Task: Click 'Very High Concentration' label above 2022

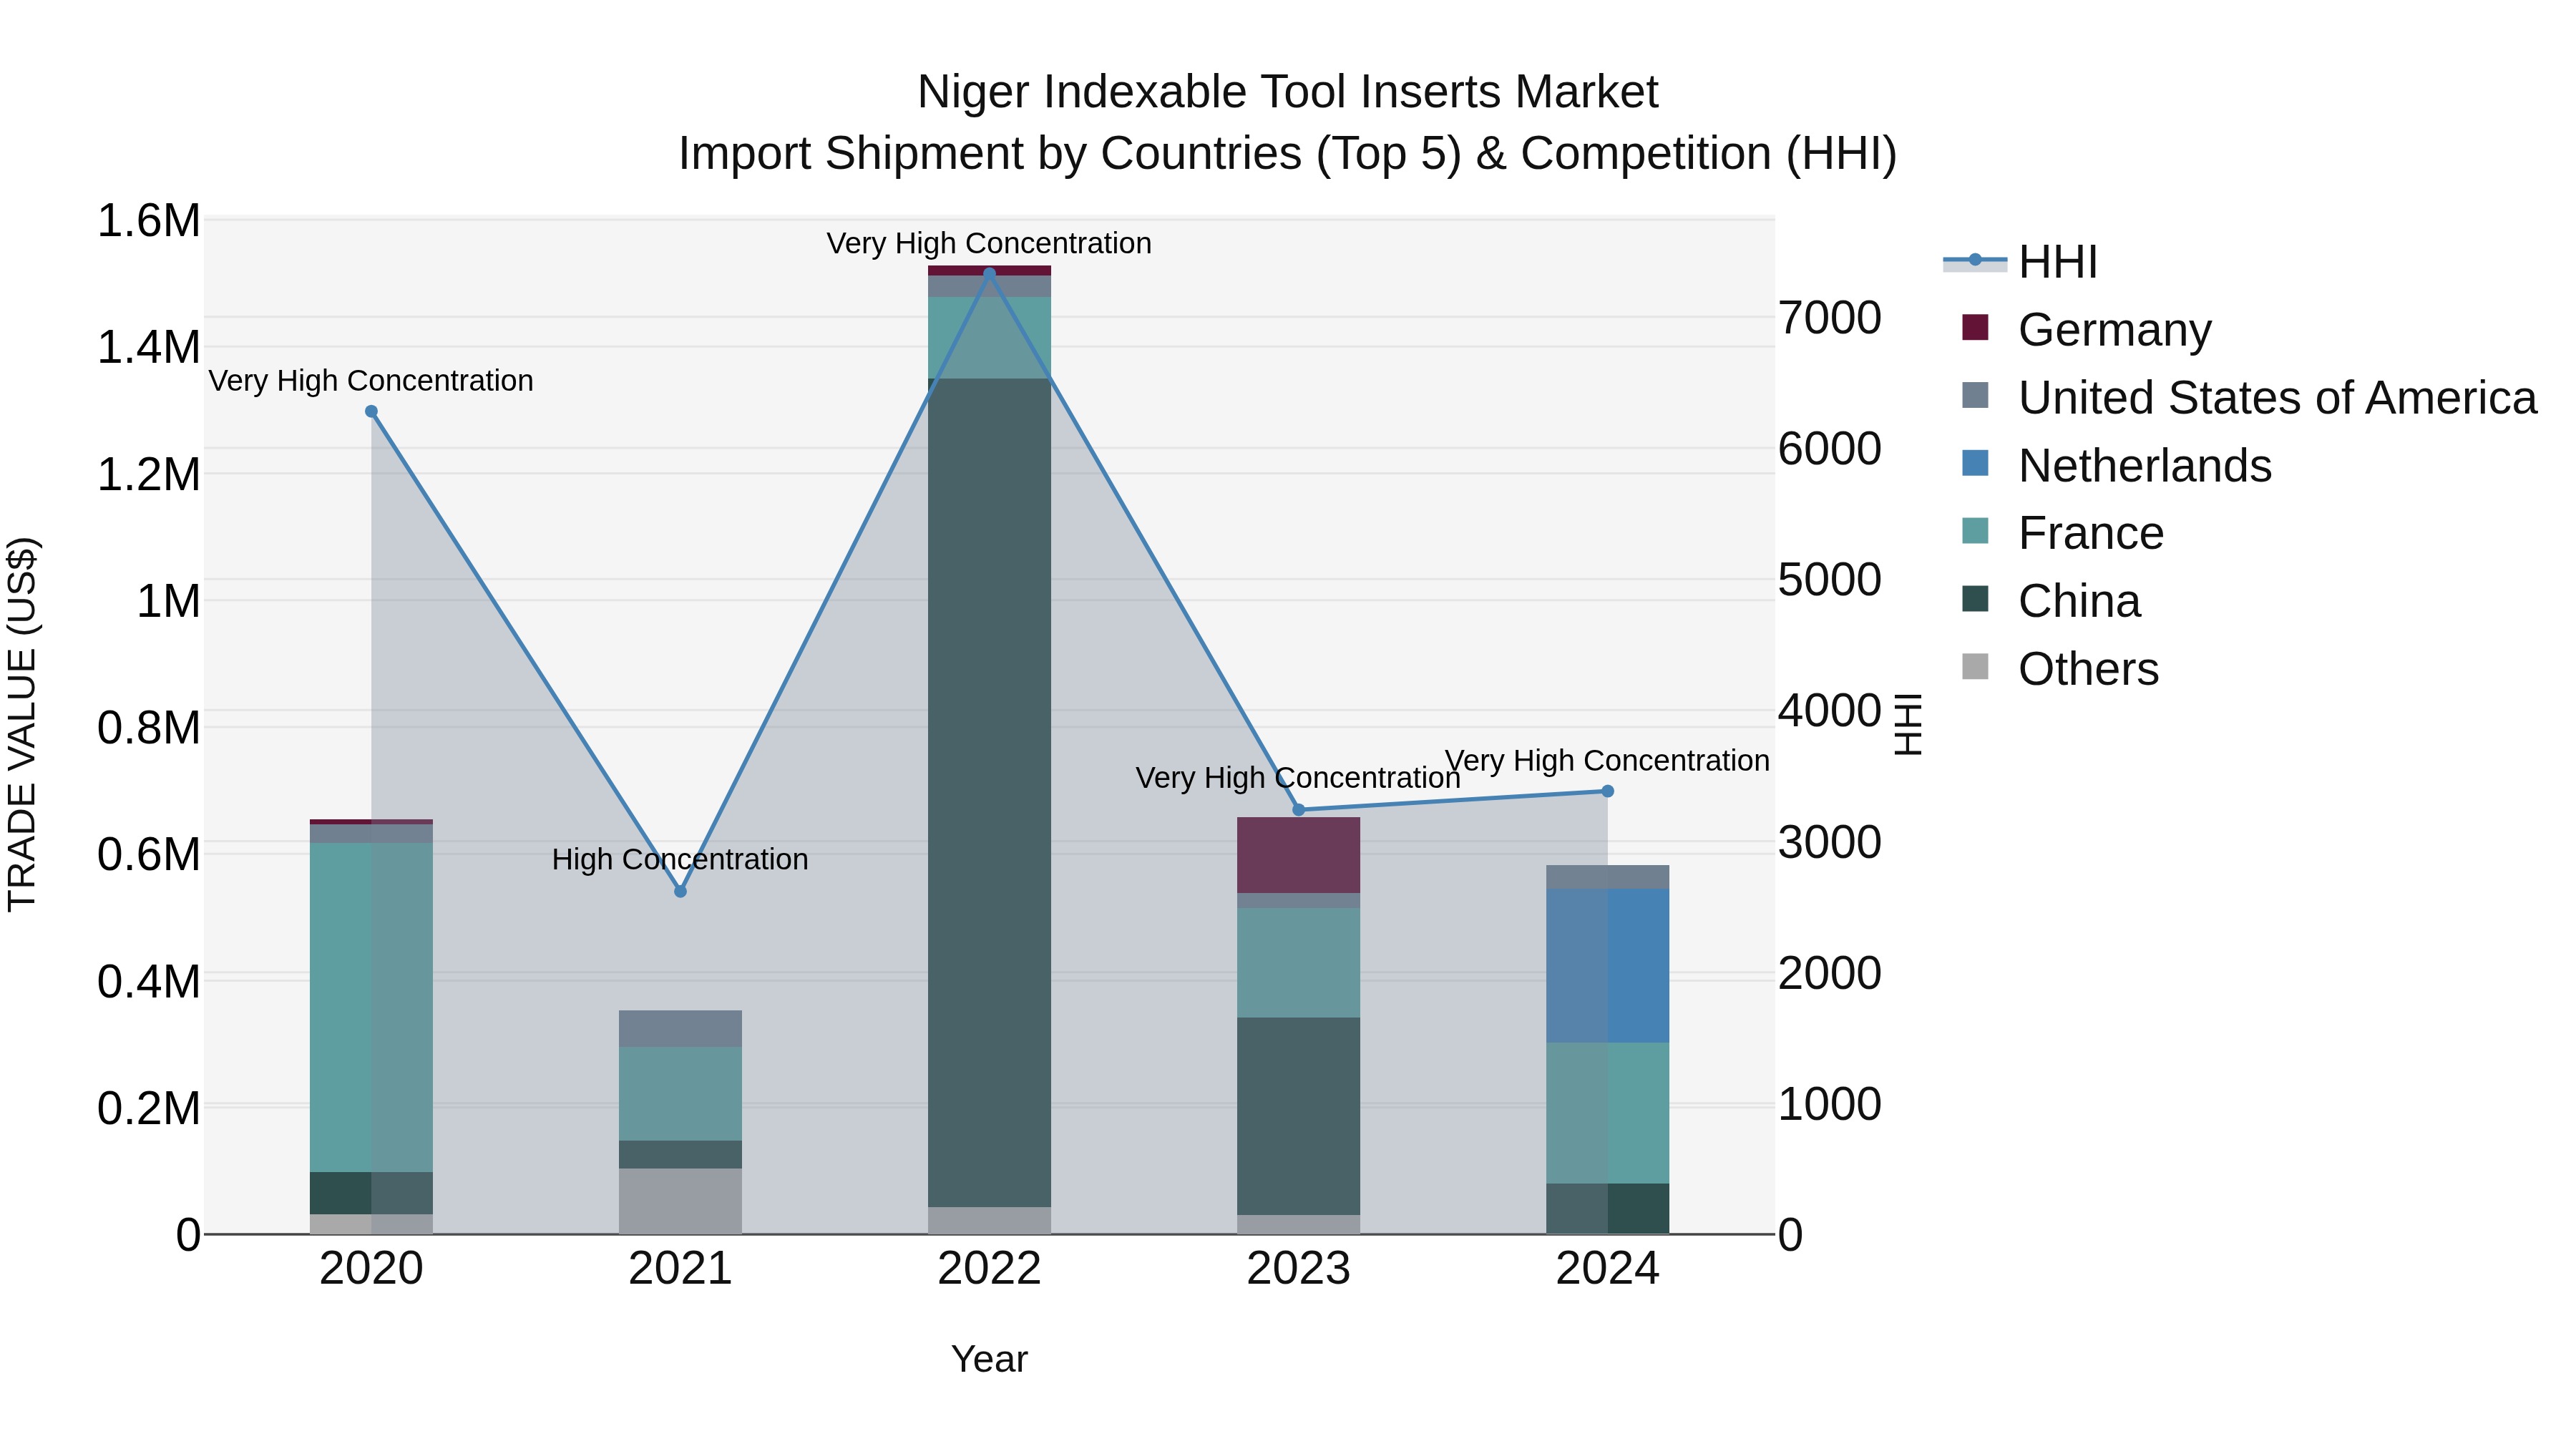Action: (989, 243)
